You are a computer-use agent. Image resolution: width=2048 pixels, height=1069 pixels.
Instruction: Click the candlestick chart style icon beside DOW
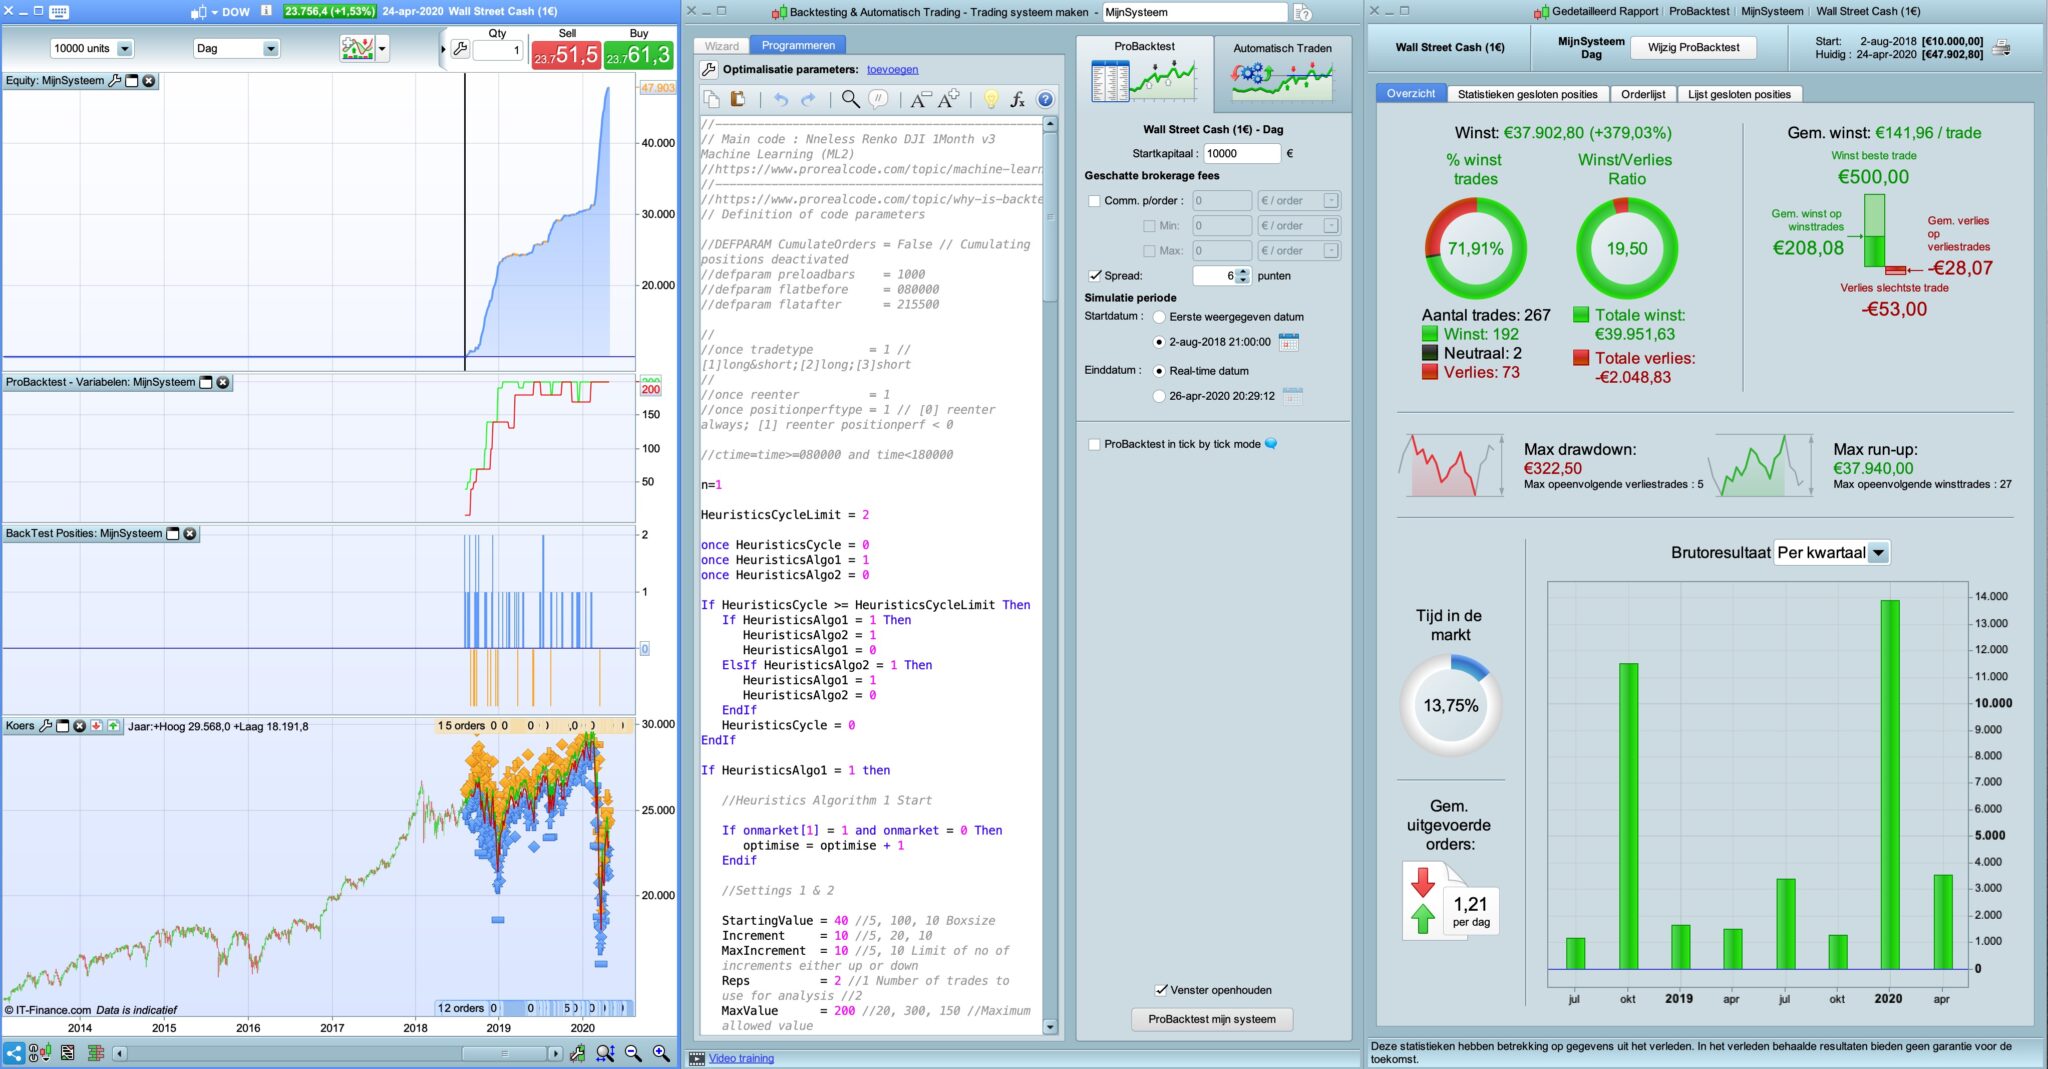[198, 12]
